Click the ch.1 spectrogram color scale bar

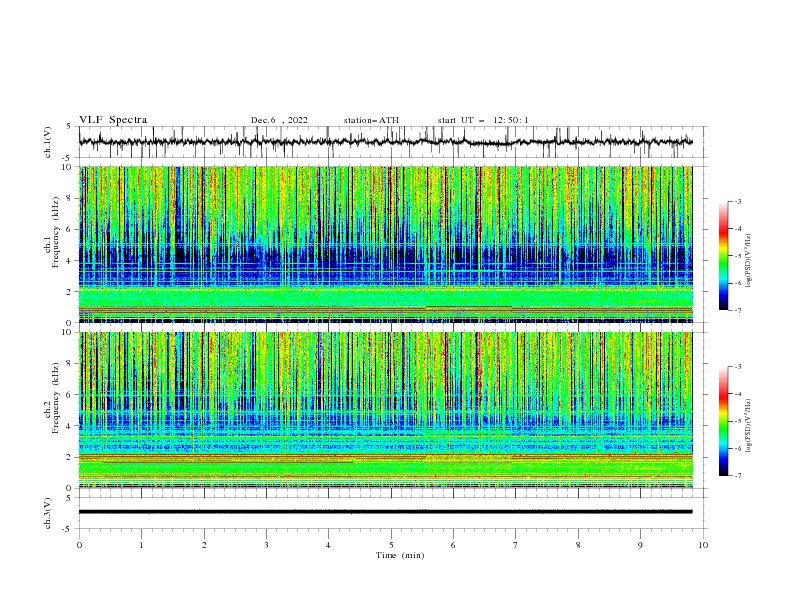tap(723, 256)
